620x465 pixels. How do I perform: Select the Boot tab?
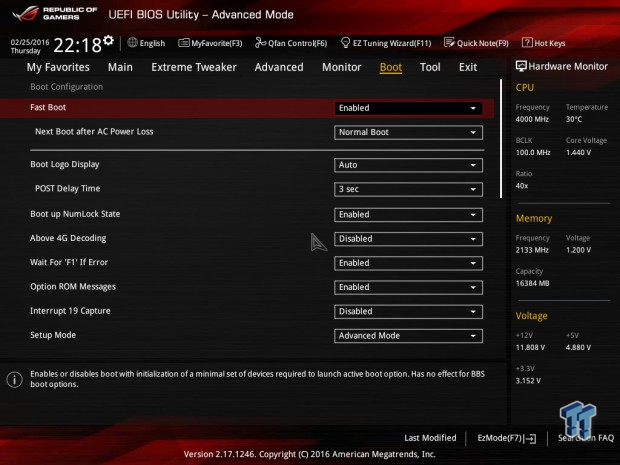click(391, 67)
